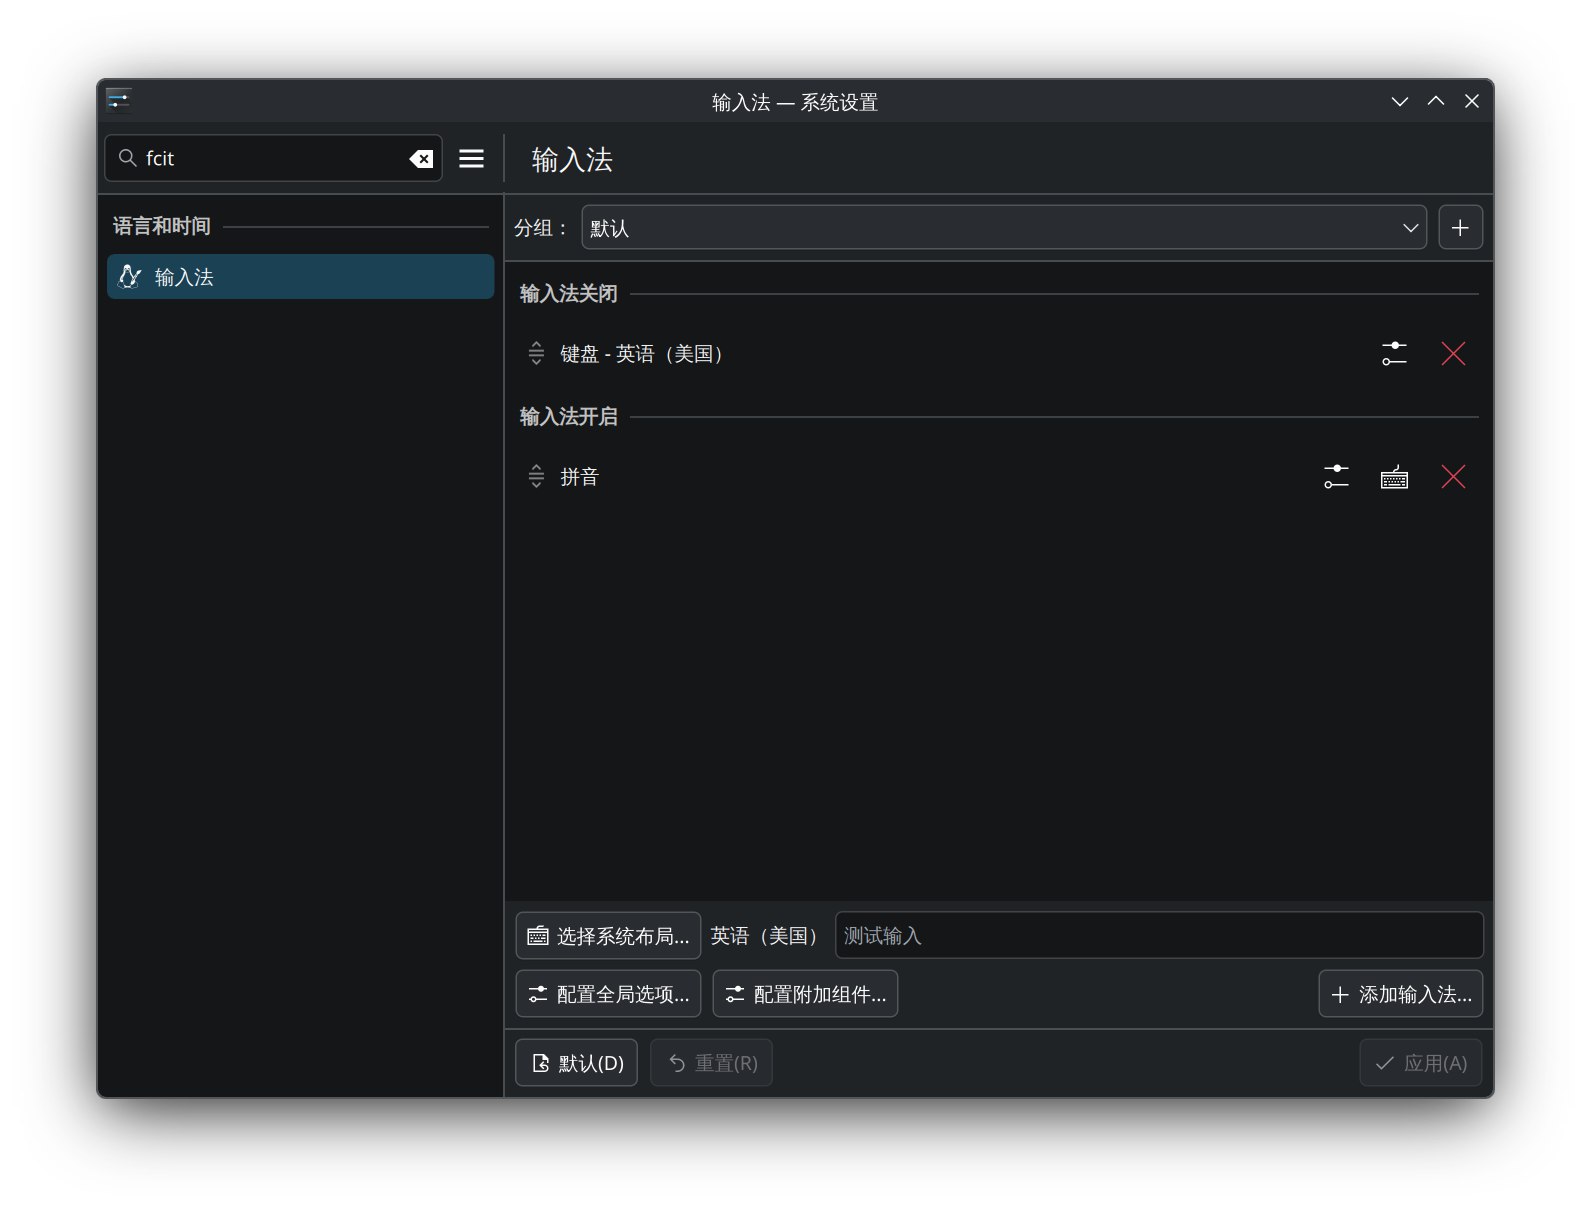Open the hamburger menu

pyautogui.click(x=471, y=159)
